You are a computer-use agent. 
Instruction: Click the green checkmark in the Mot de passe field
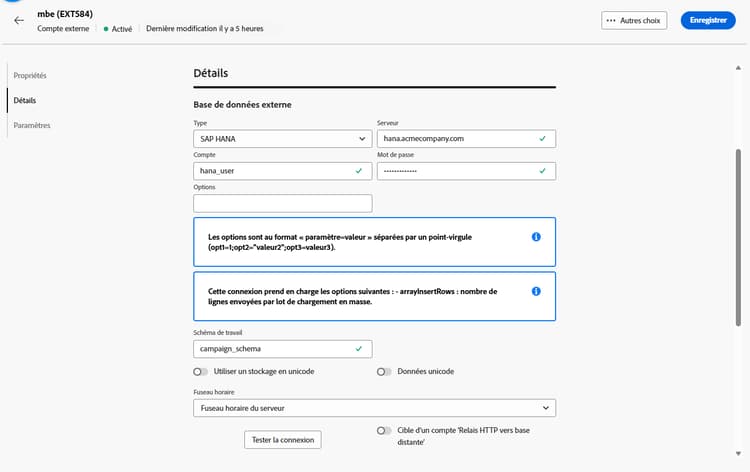pos(542,171)
